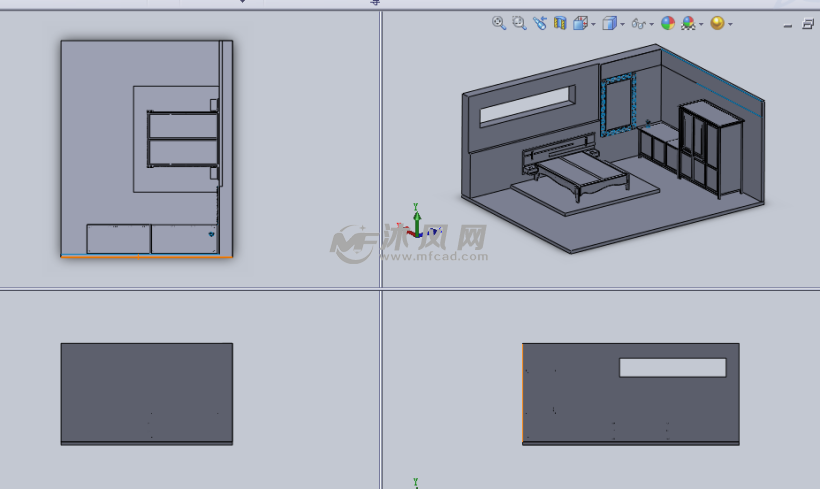The image size is (820, 489).
Task: Click the vertical splitter between viewports
Action: [381, 150]
